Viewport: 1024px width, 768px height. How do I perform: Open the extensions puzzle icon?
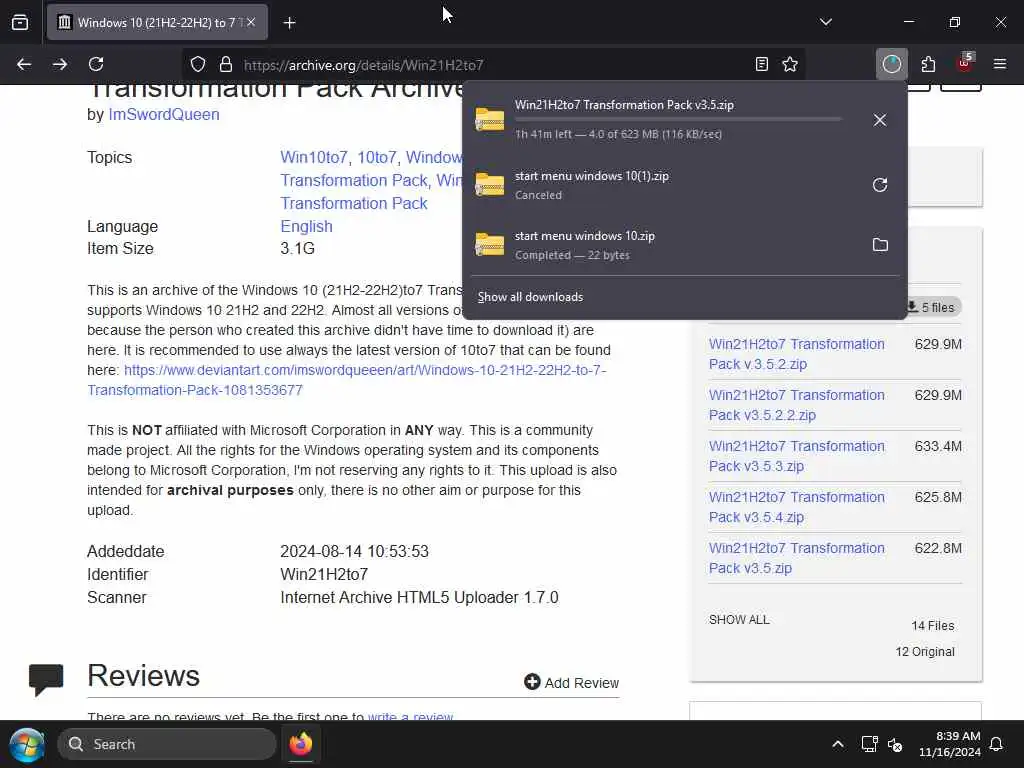pos(928,65)
